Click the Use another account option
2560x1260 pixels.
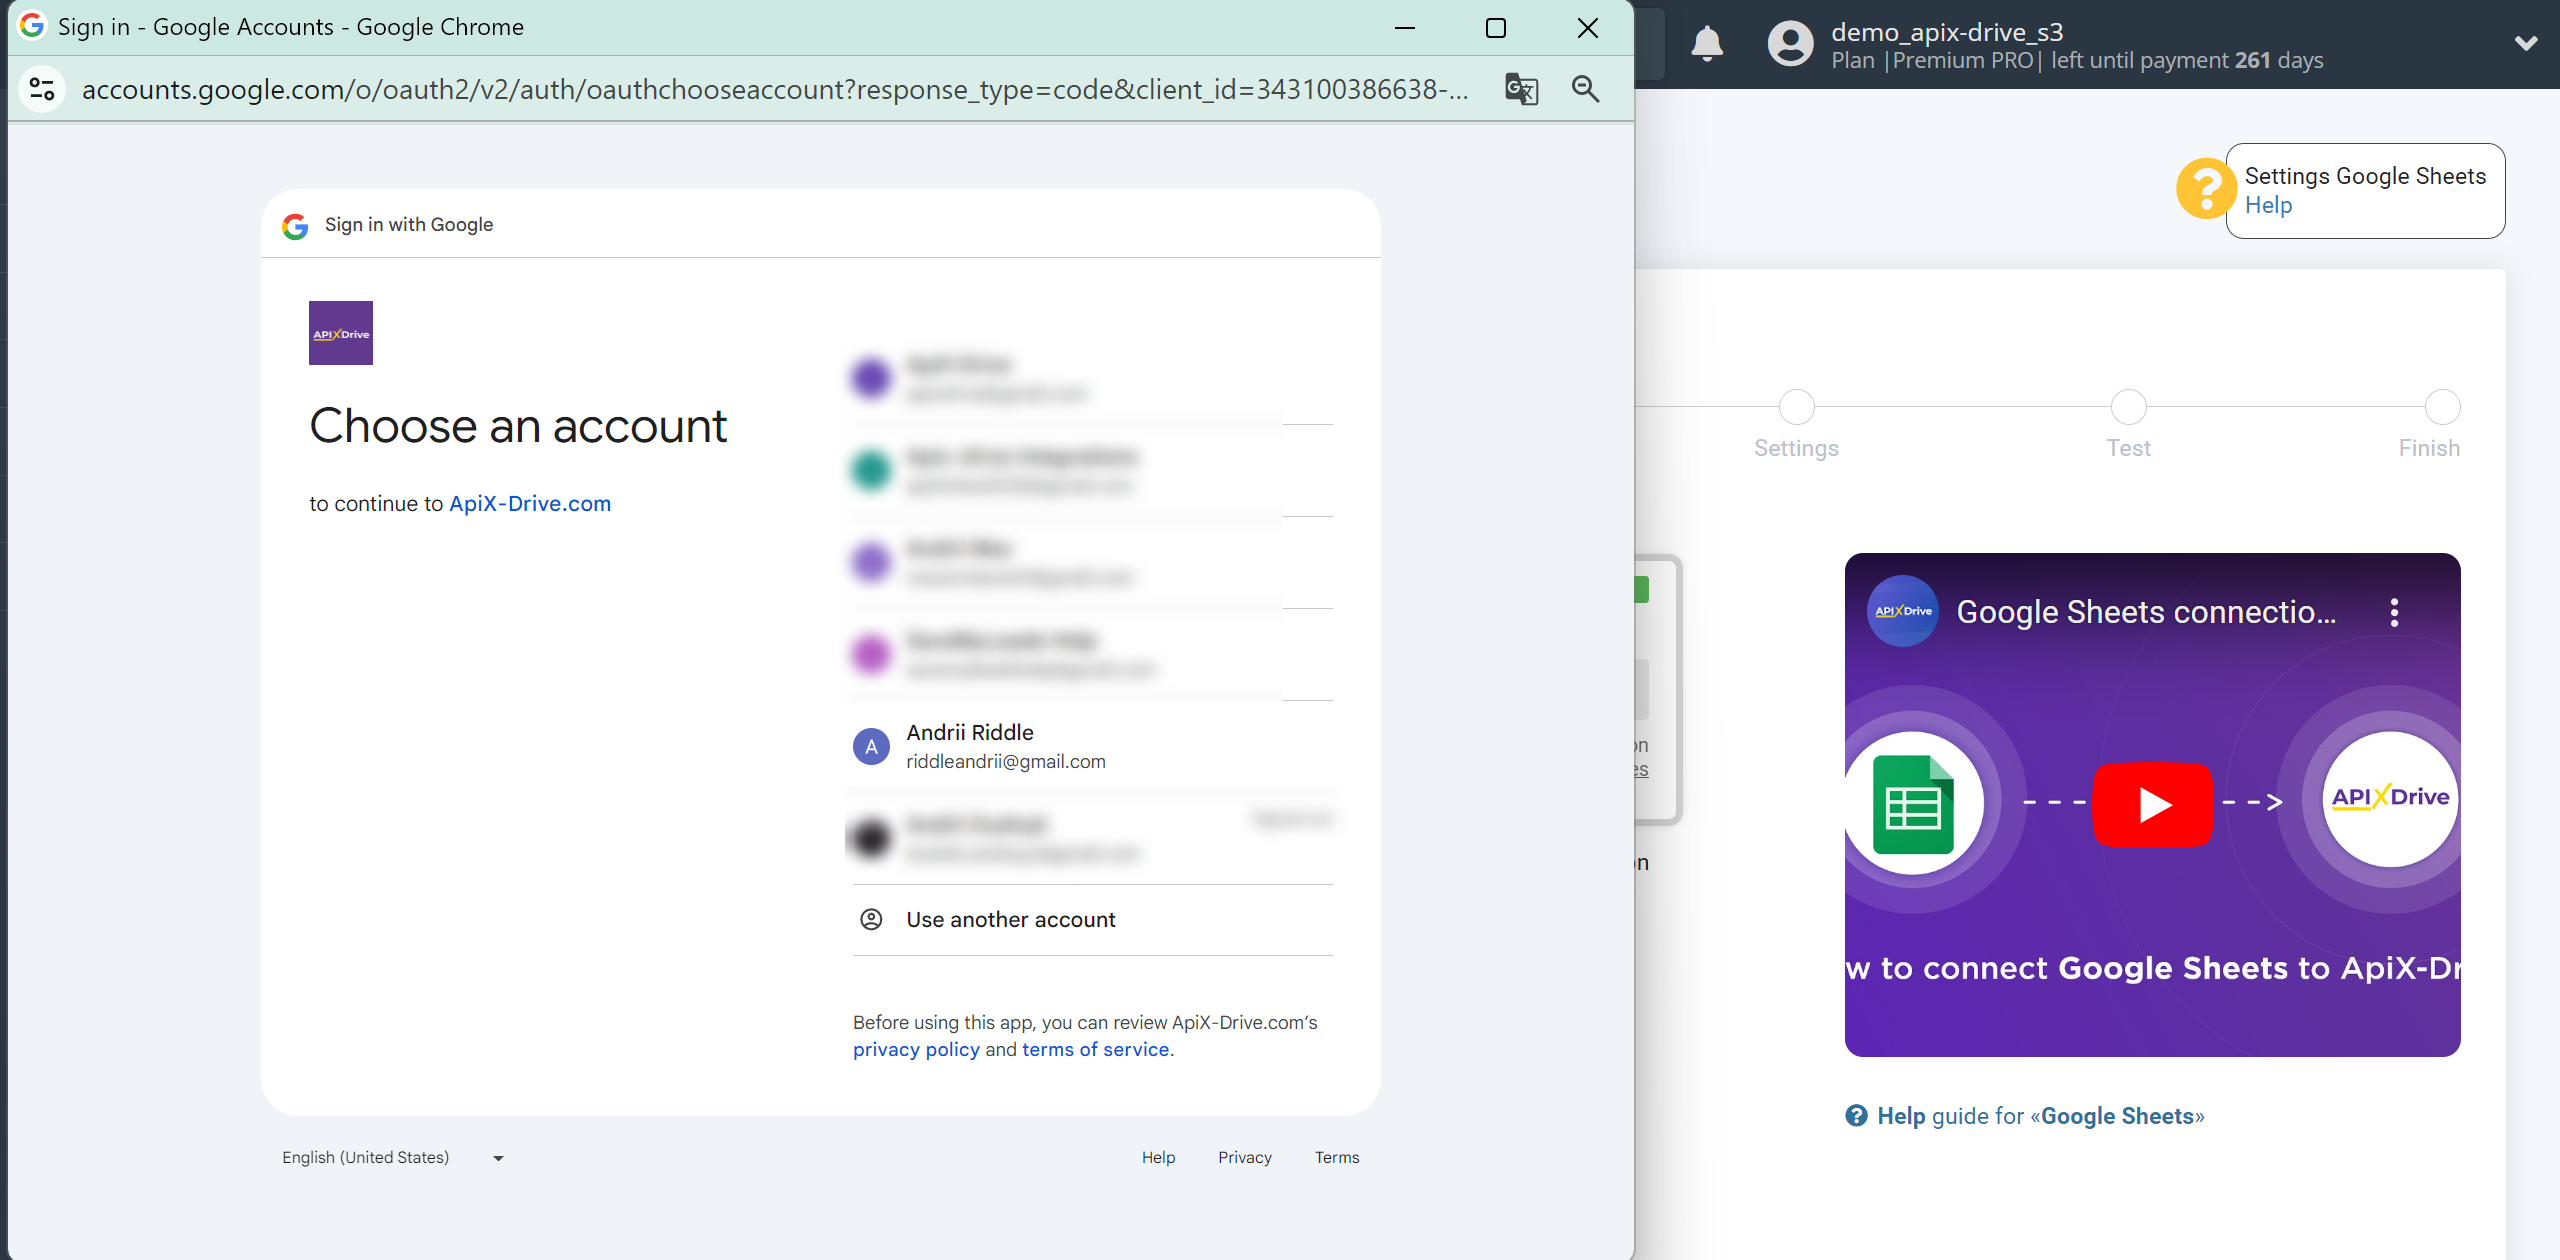pos(1011,919)
